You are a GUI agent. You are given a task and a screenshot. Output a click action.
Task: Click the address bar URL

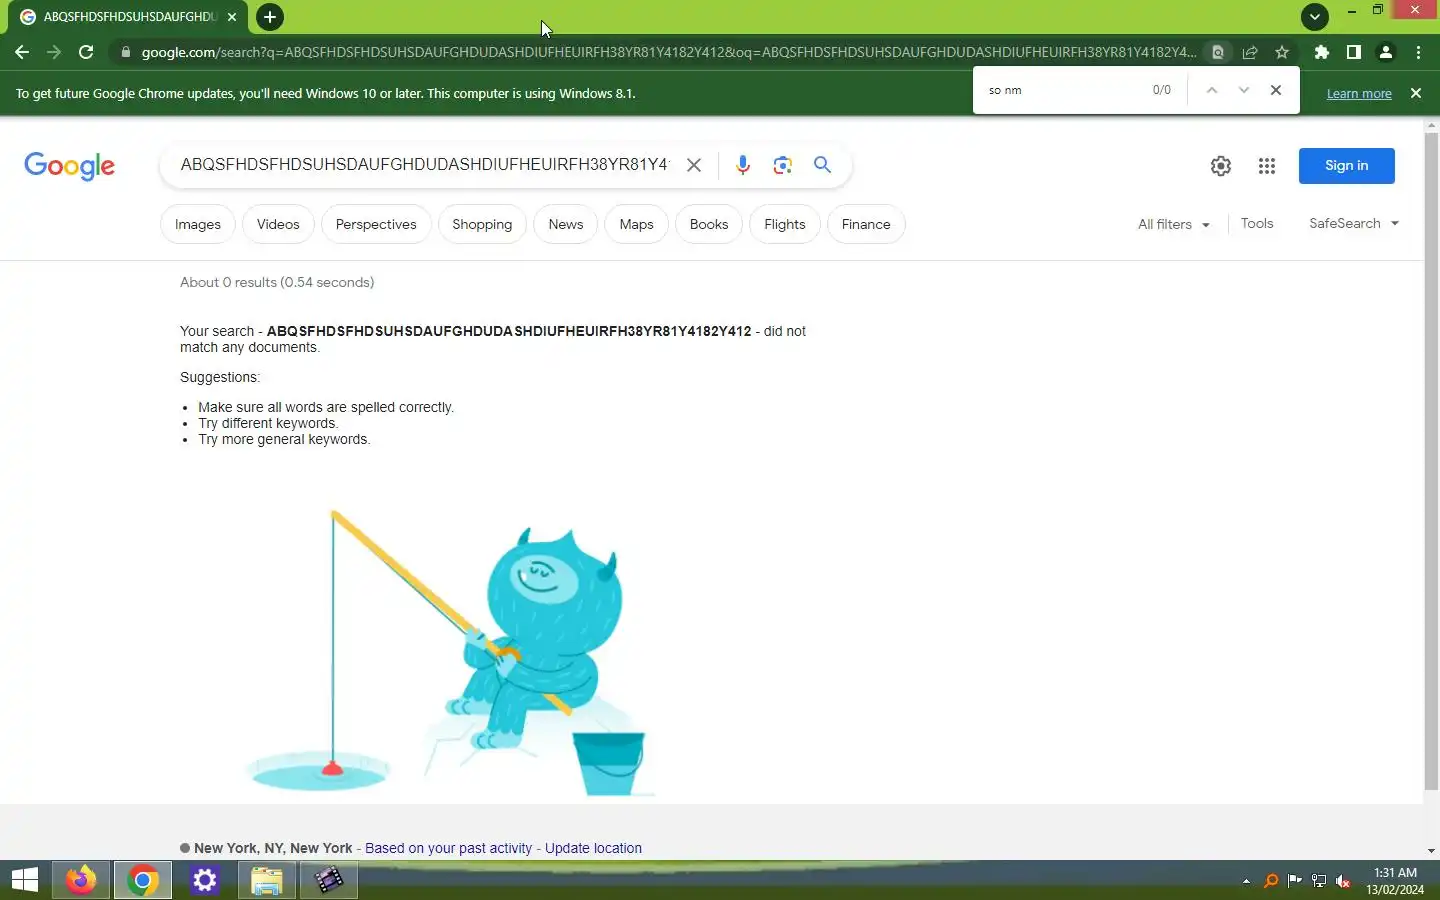coord(668,52)
